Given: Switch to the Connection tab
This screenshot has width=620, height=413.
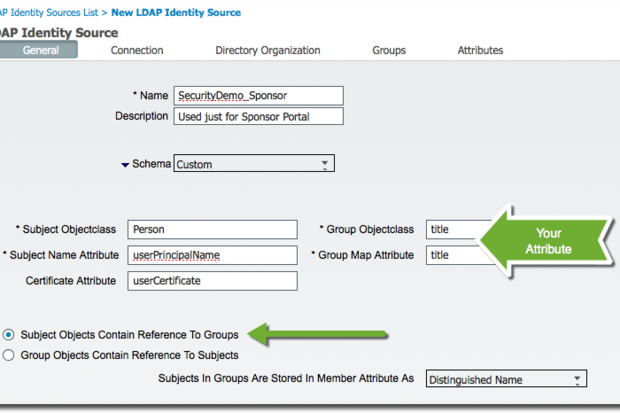Looking at the screenshot, I should pyautogui.click(x=137, y=50).
